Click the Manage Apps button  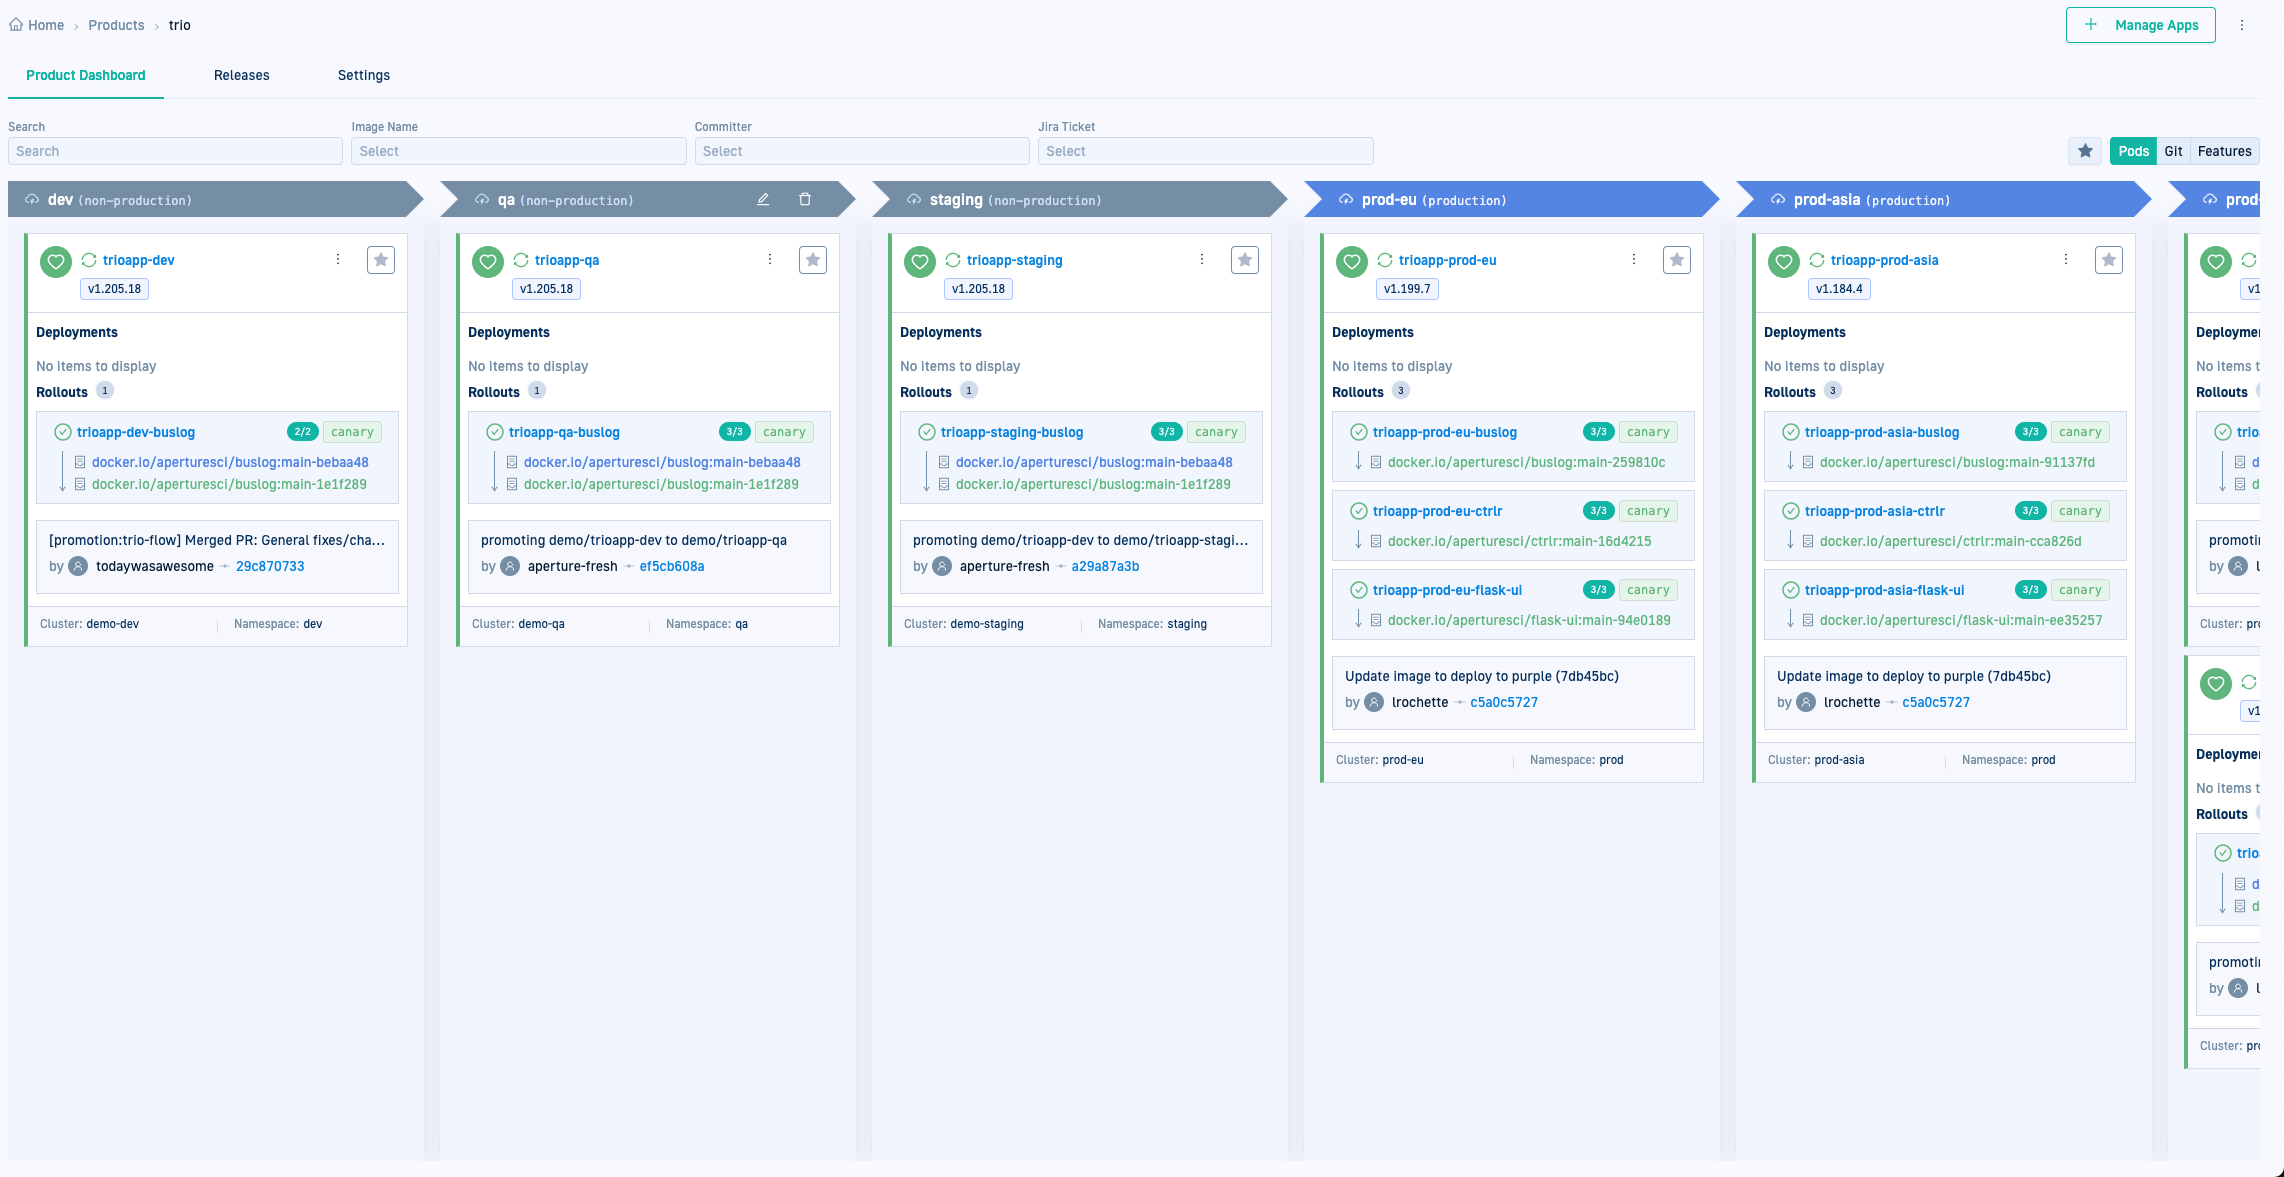[x=2140, y=25]
